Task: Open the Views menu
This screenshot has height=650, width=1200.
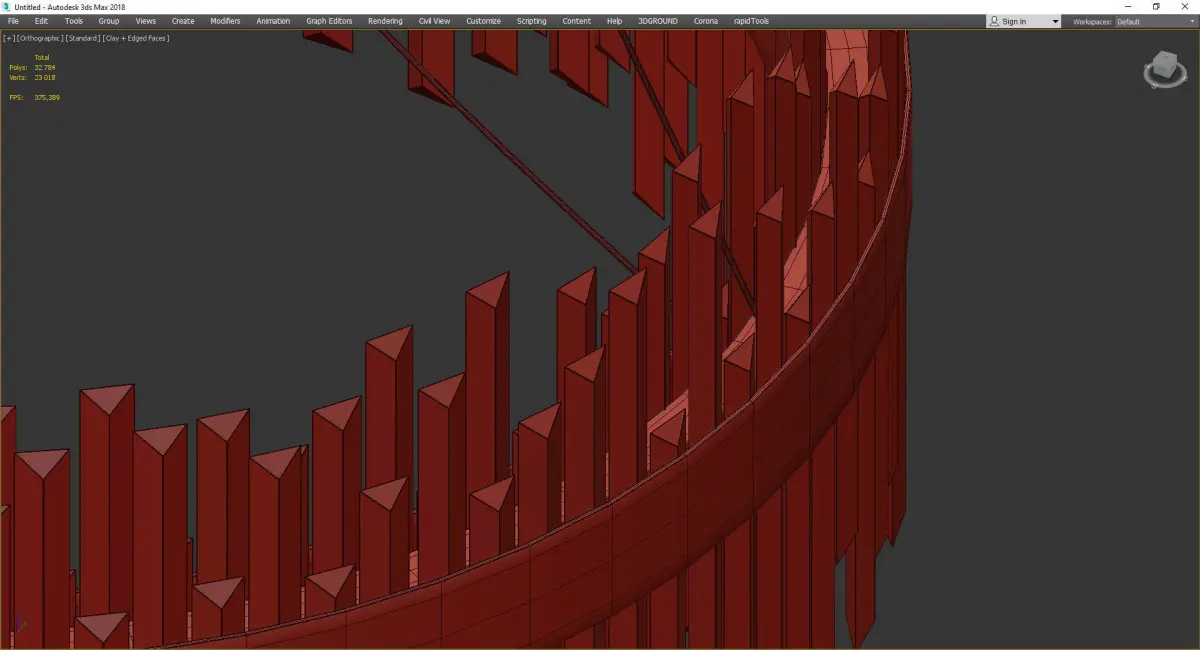Action: (146, 21)
